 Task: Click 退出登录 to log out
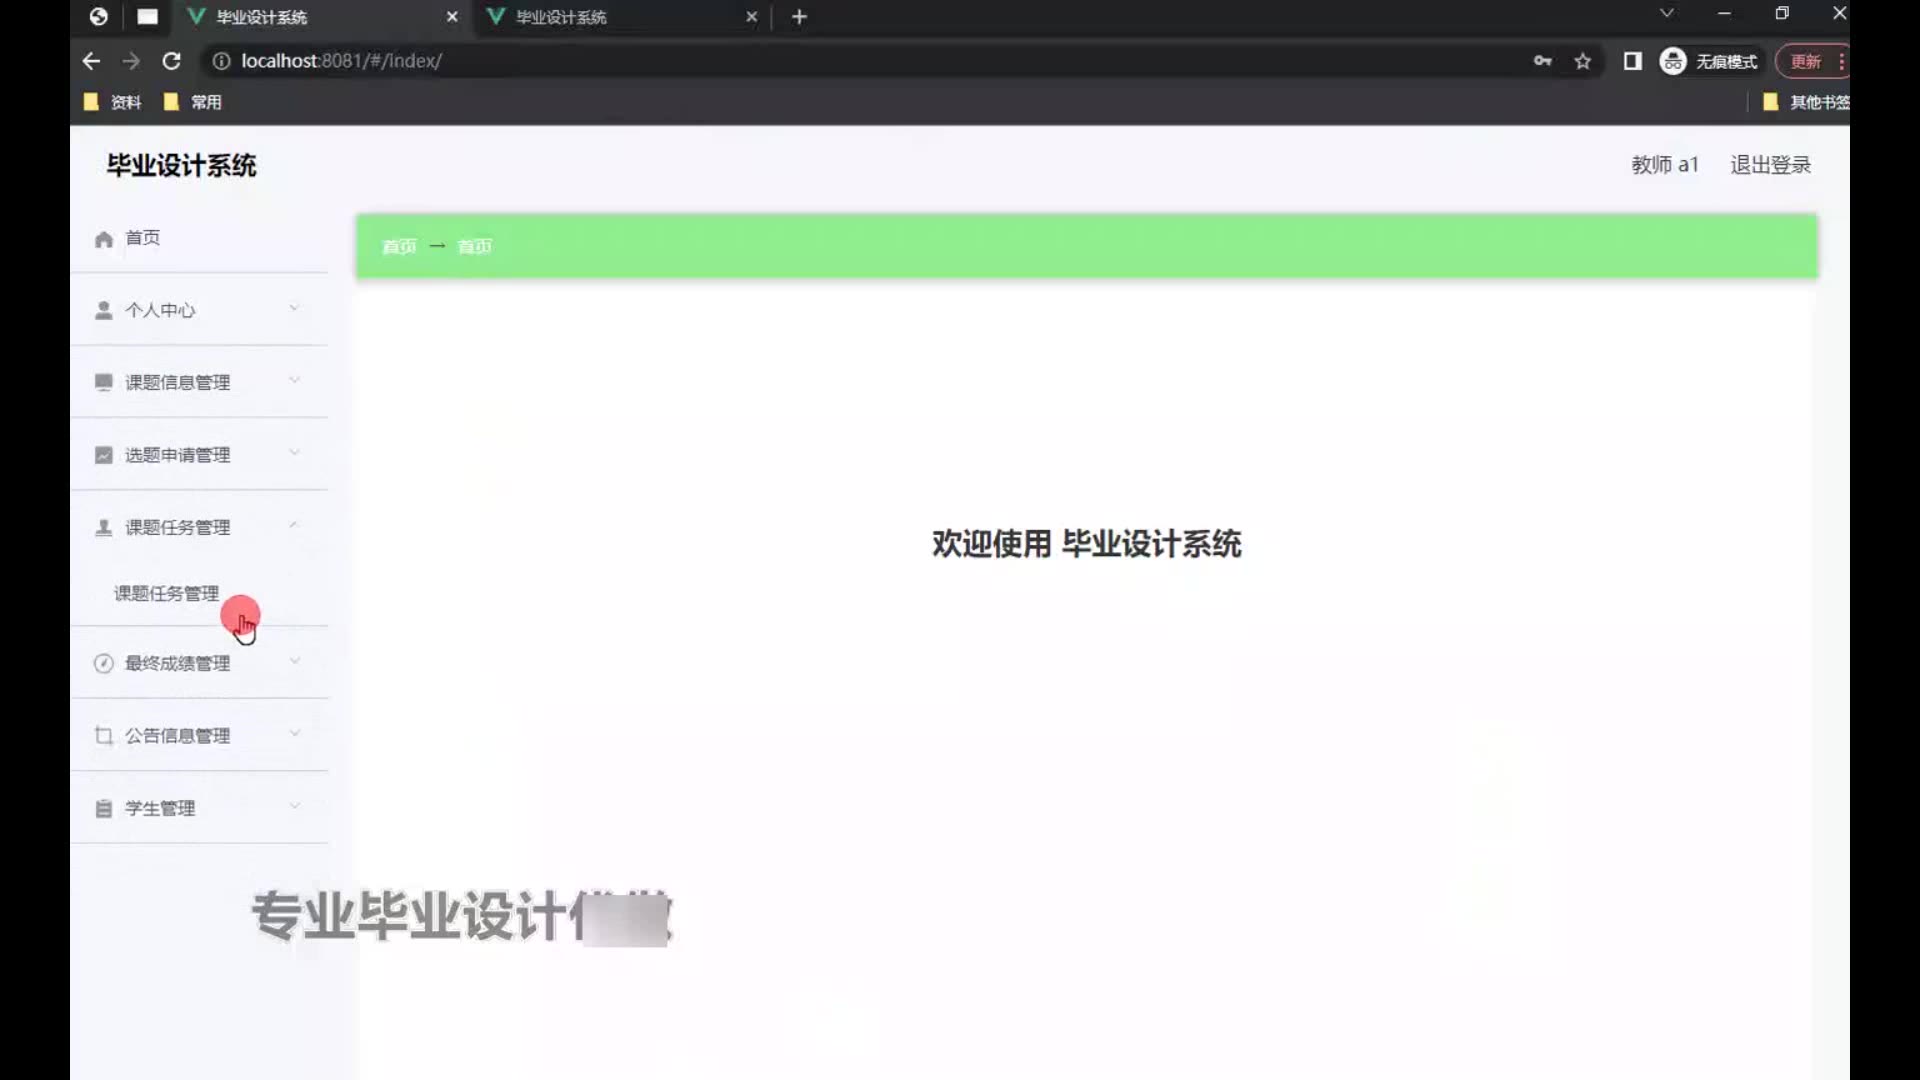tap(1770, 165)
